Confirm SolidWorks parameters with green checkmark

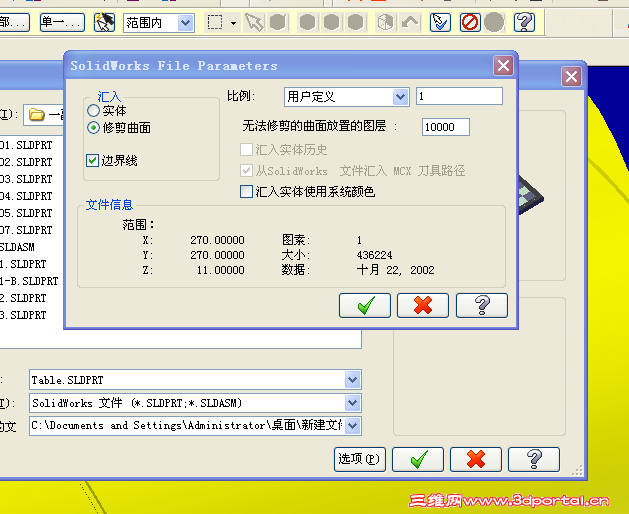tap(365, 305)
